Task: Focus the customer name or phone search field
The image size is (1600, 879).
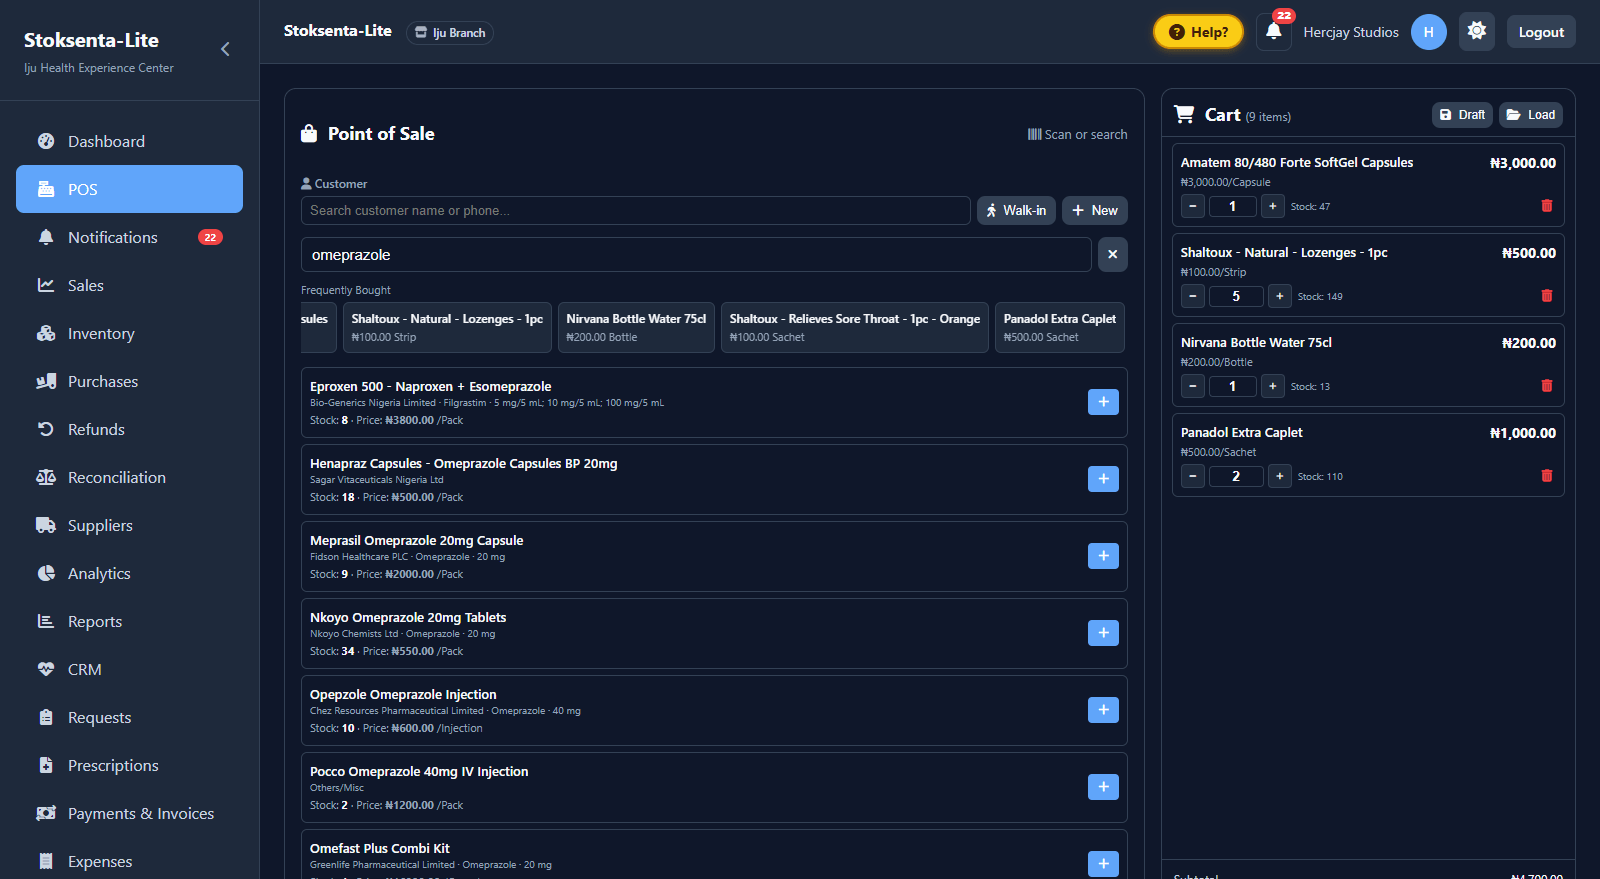Action: tap(636, 210)
